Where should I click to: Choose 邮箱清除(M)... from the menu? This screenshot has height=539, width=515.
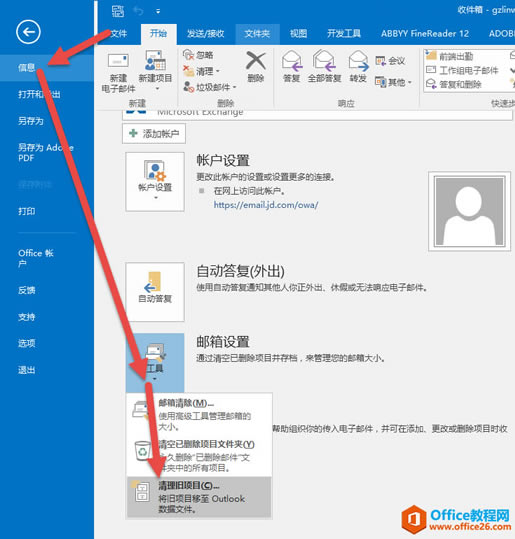199,414
